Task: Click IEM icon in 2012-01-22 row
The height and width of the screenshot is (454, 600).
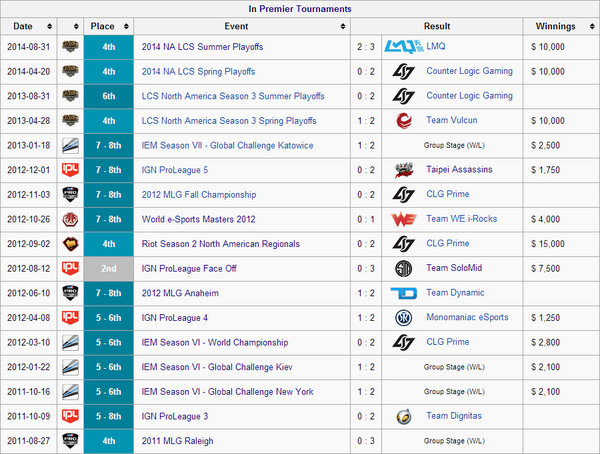Action: tap(70, 367)
